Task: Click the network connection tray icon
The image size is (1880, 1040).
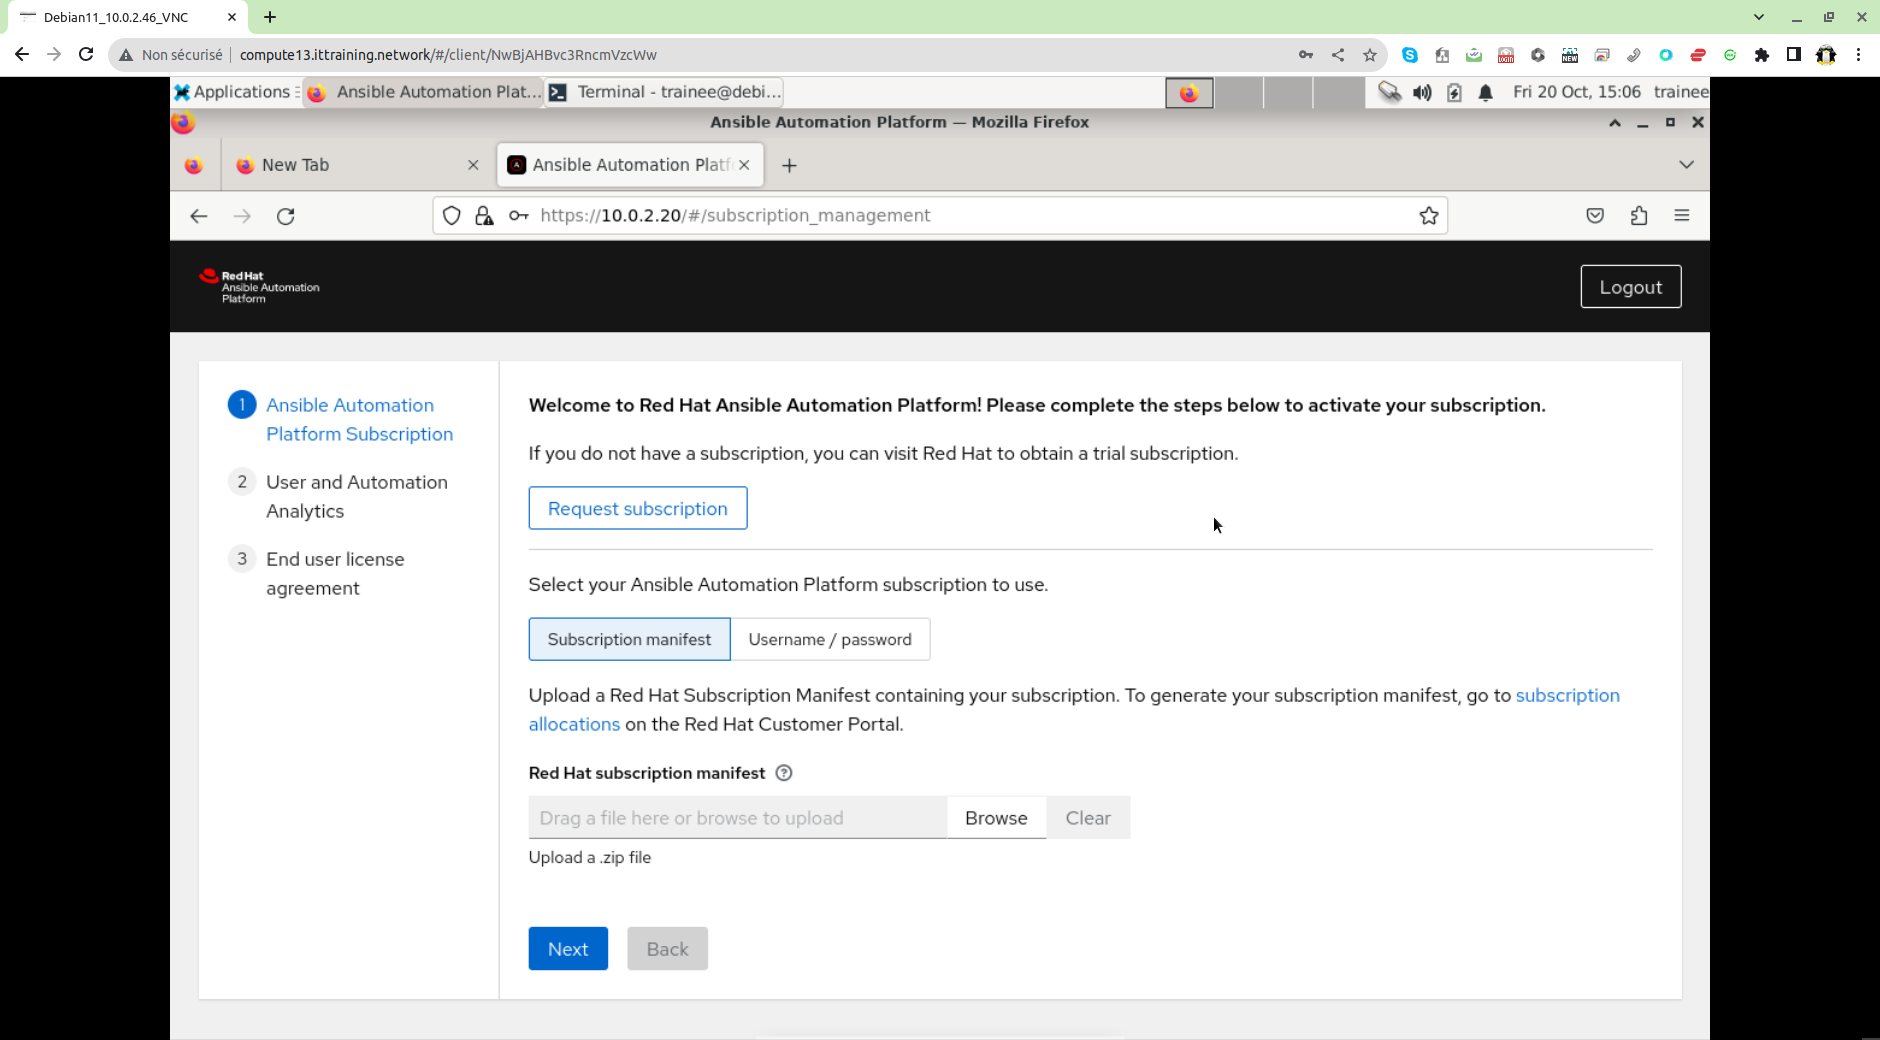Action: (x=1389, y=92)
